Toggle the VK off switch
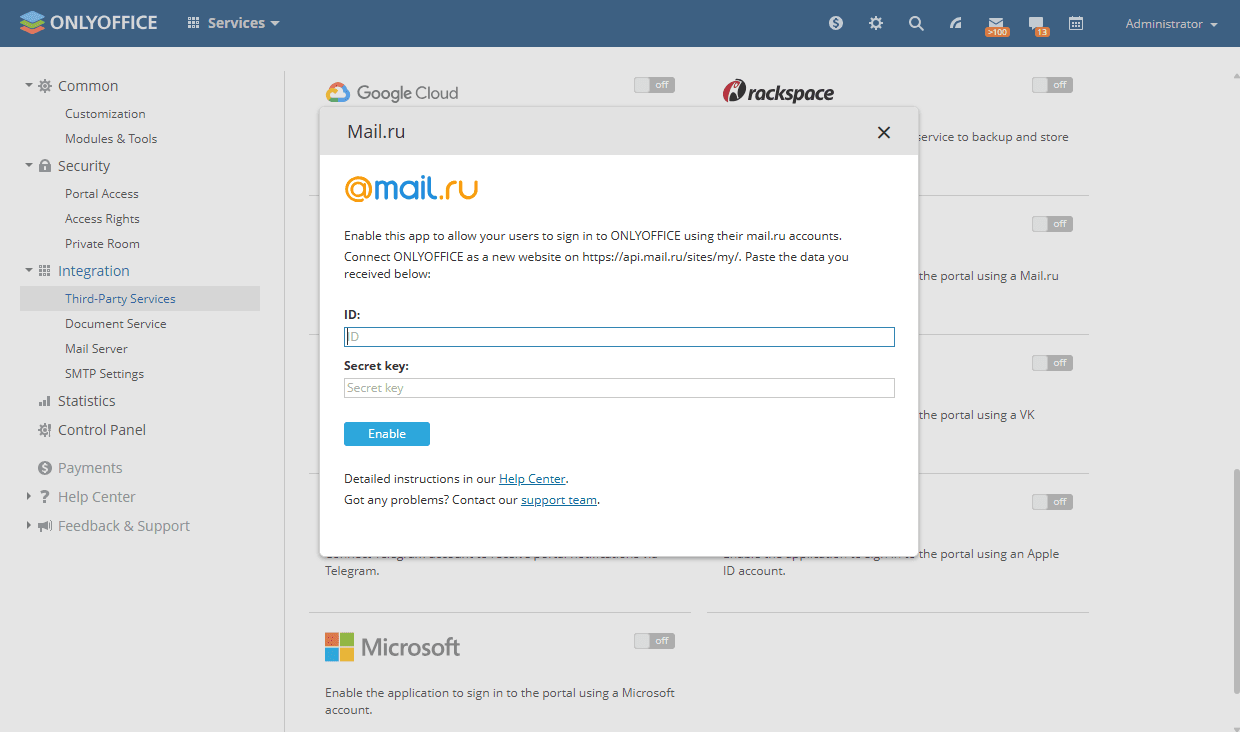Image resolution: width=1240 pixels, height=732 pixels. pos(1052,363)
